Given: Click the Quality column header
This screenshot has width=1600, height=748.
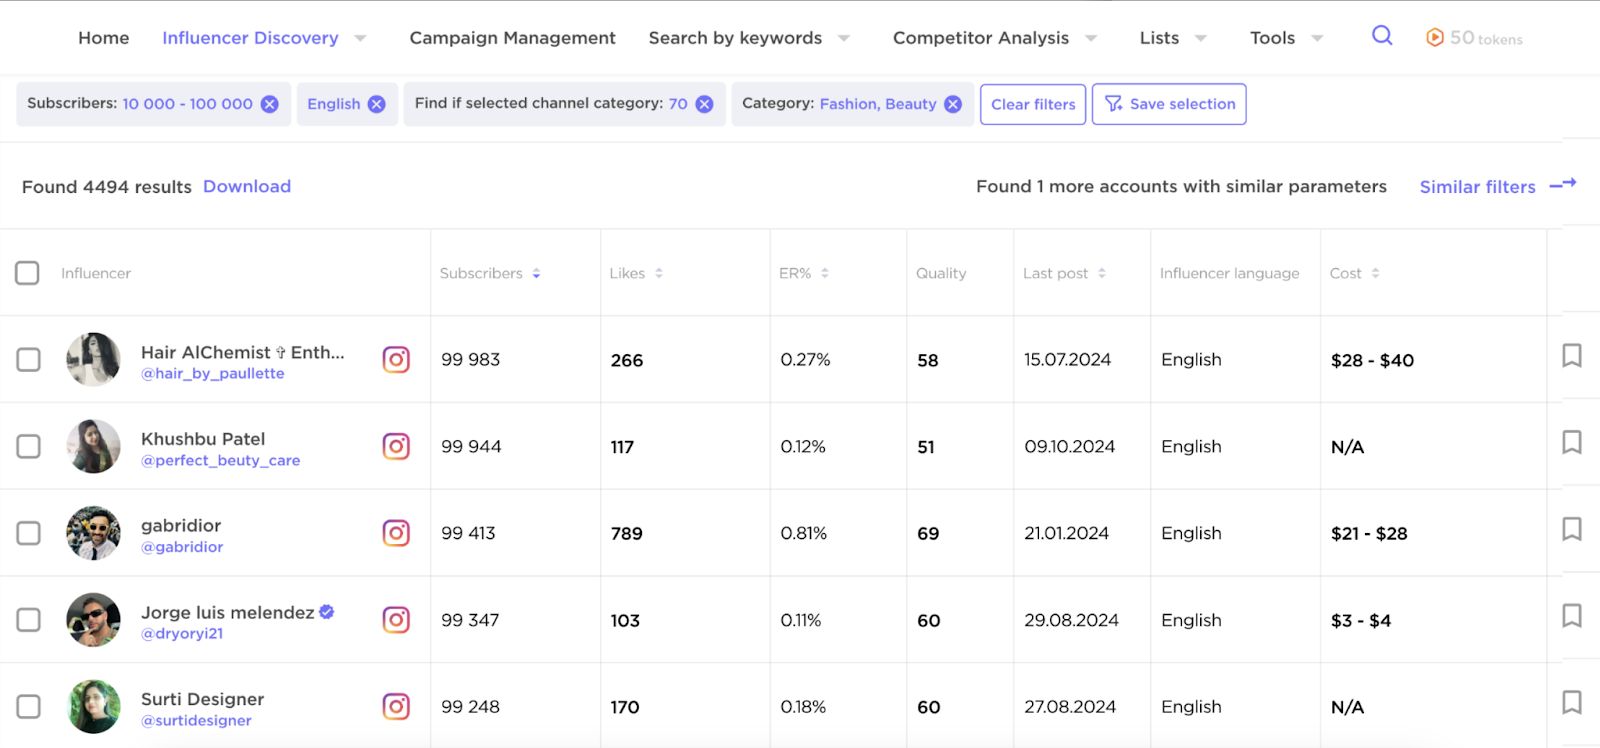Looking at the screenshot, I should point(941,273).
